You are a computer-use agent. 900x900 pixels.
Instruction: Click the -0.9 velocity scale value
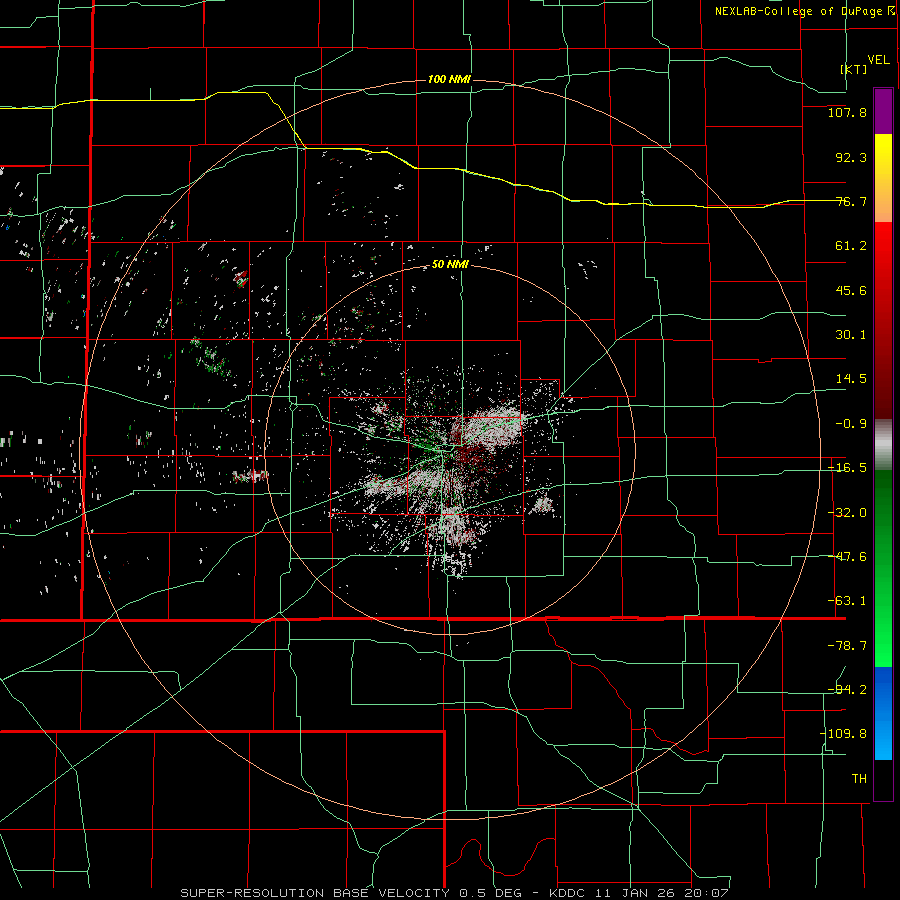click(x=851, y=424)
